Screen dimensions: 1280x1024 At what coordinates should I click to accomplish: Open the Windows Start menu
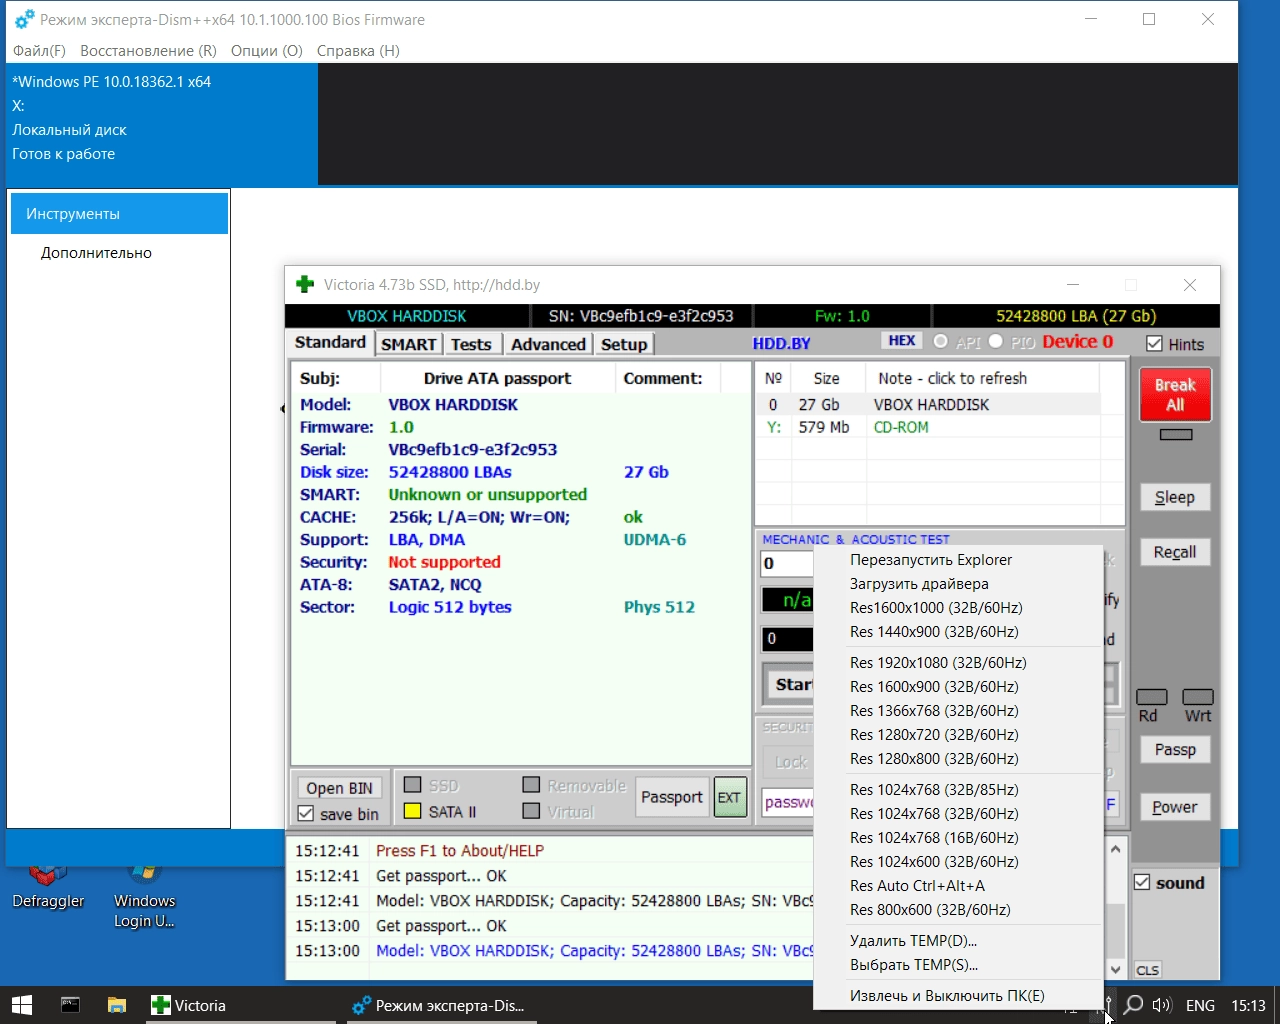click(x=21, y=1005)
